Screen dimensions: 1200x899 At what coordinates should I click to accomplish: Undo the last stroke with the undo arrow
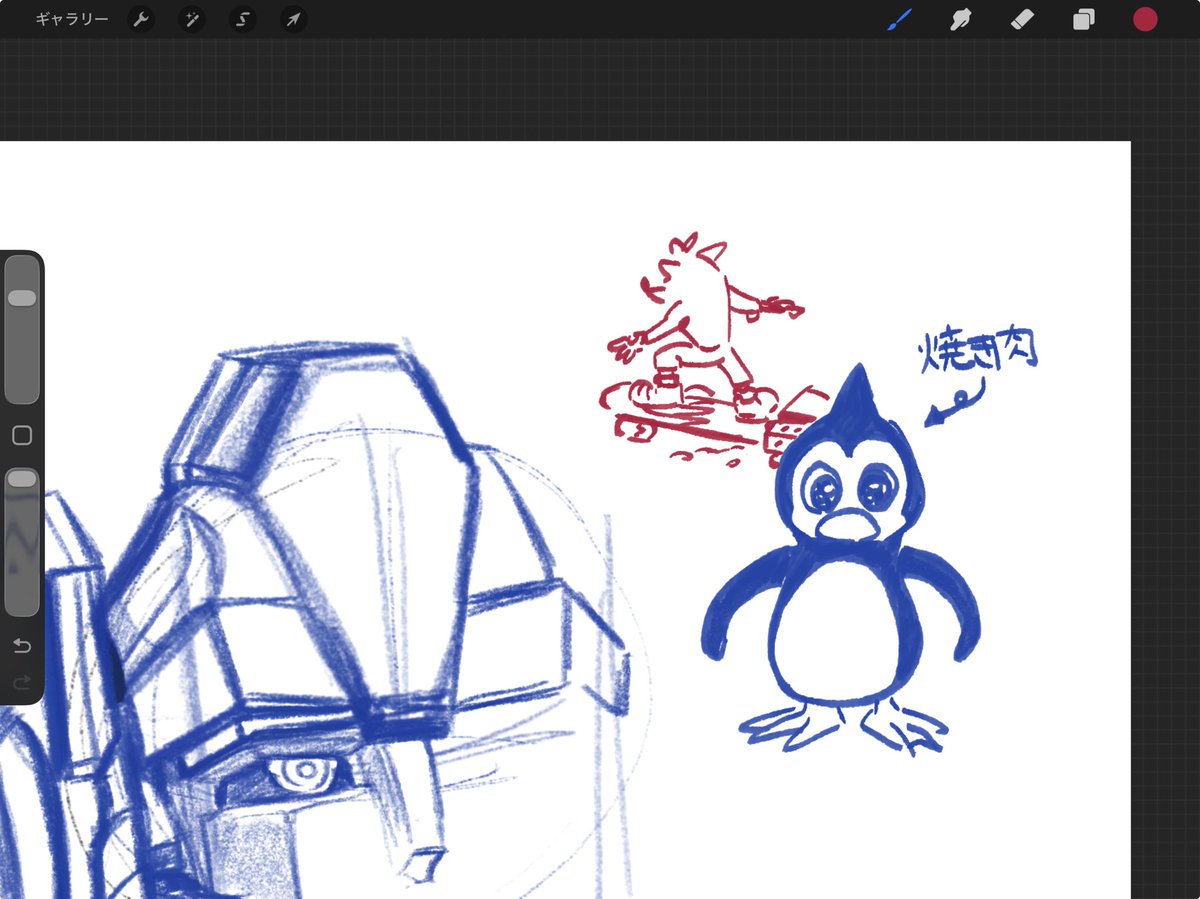coord(22,646)
